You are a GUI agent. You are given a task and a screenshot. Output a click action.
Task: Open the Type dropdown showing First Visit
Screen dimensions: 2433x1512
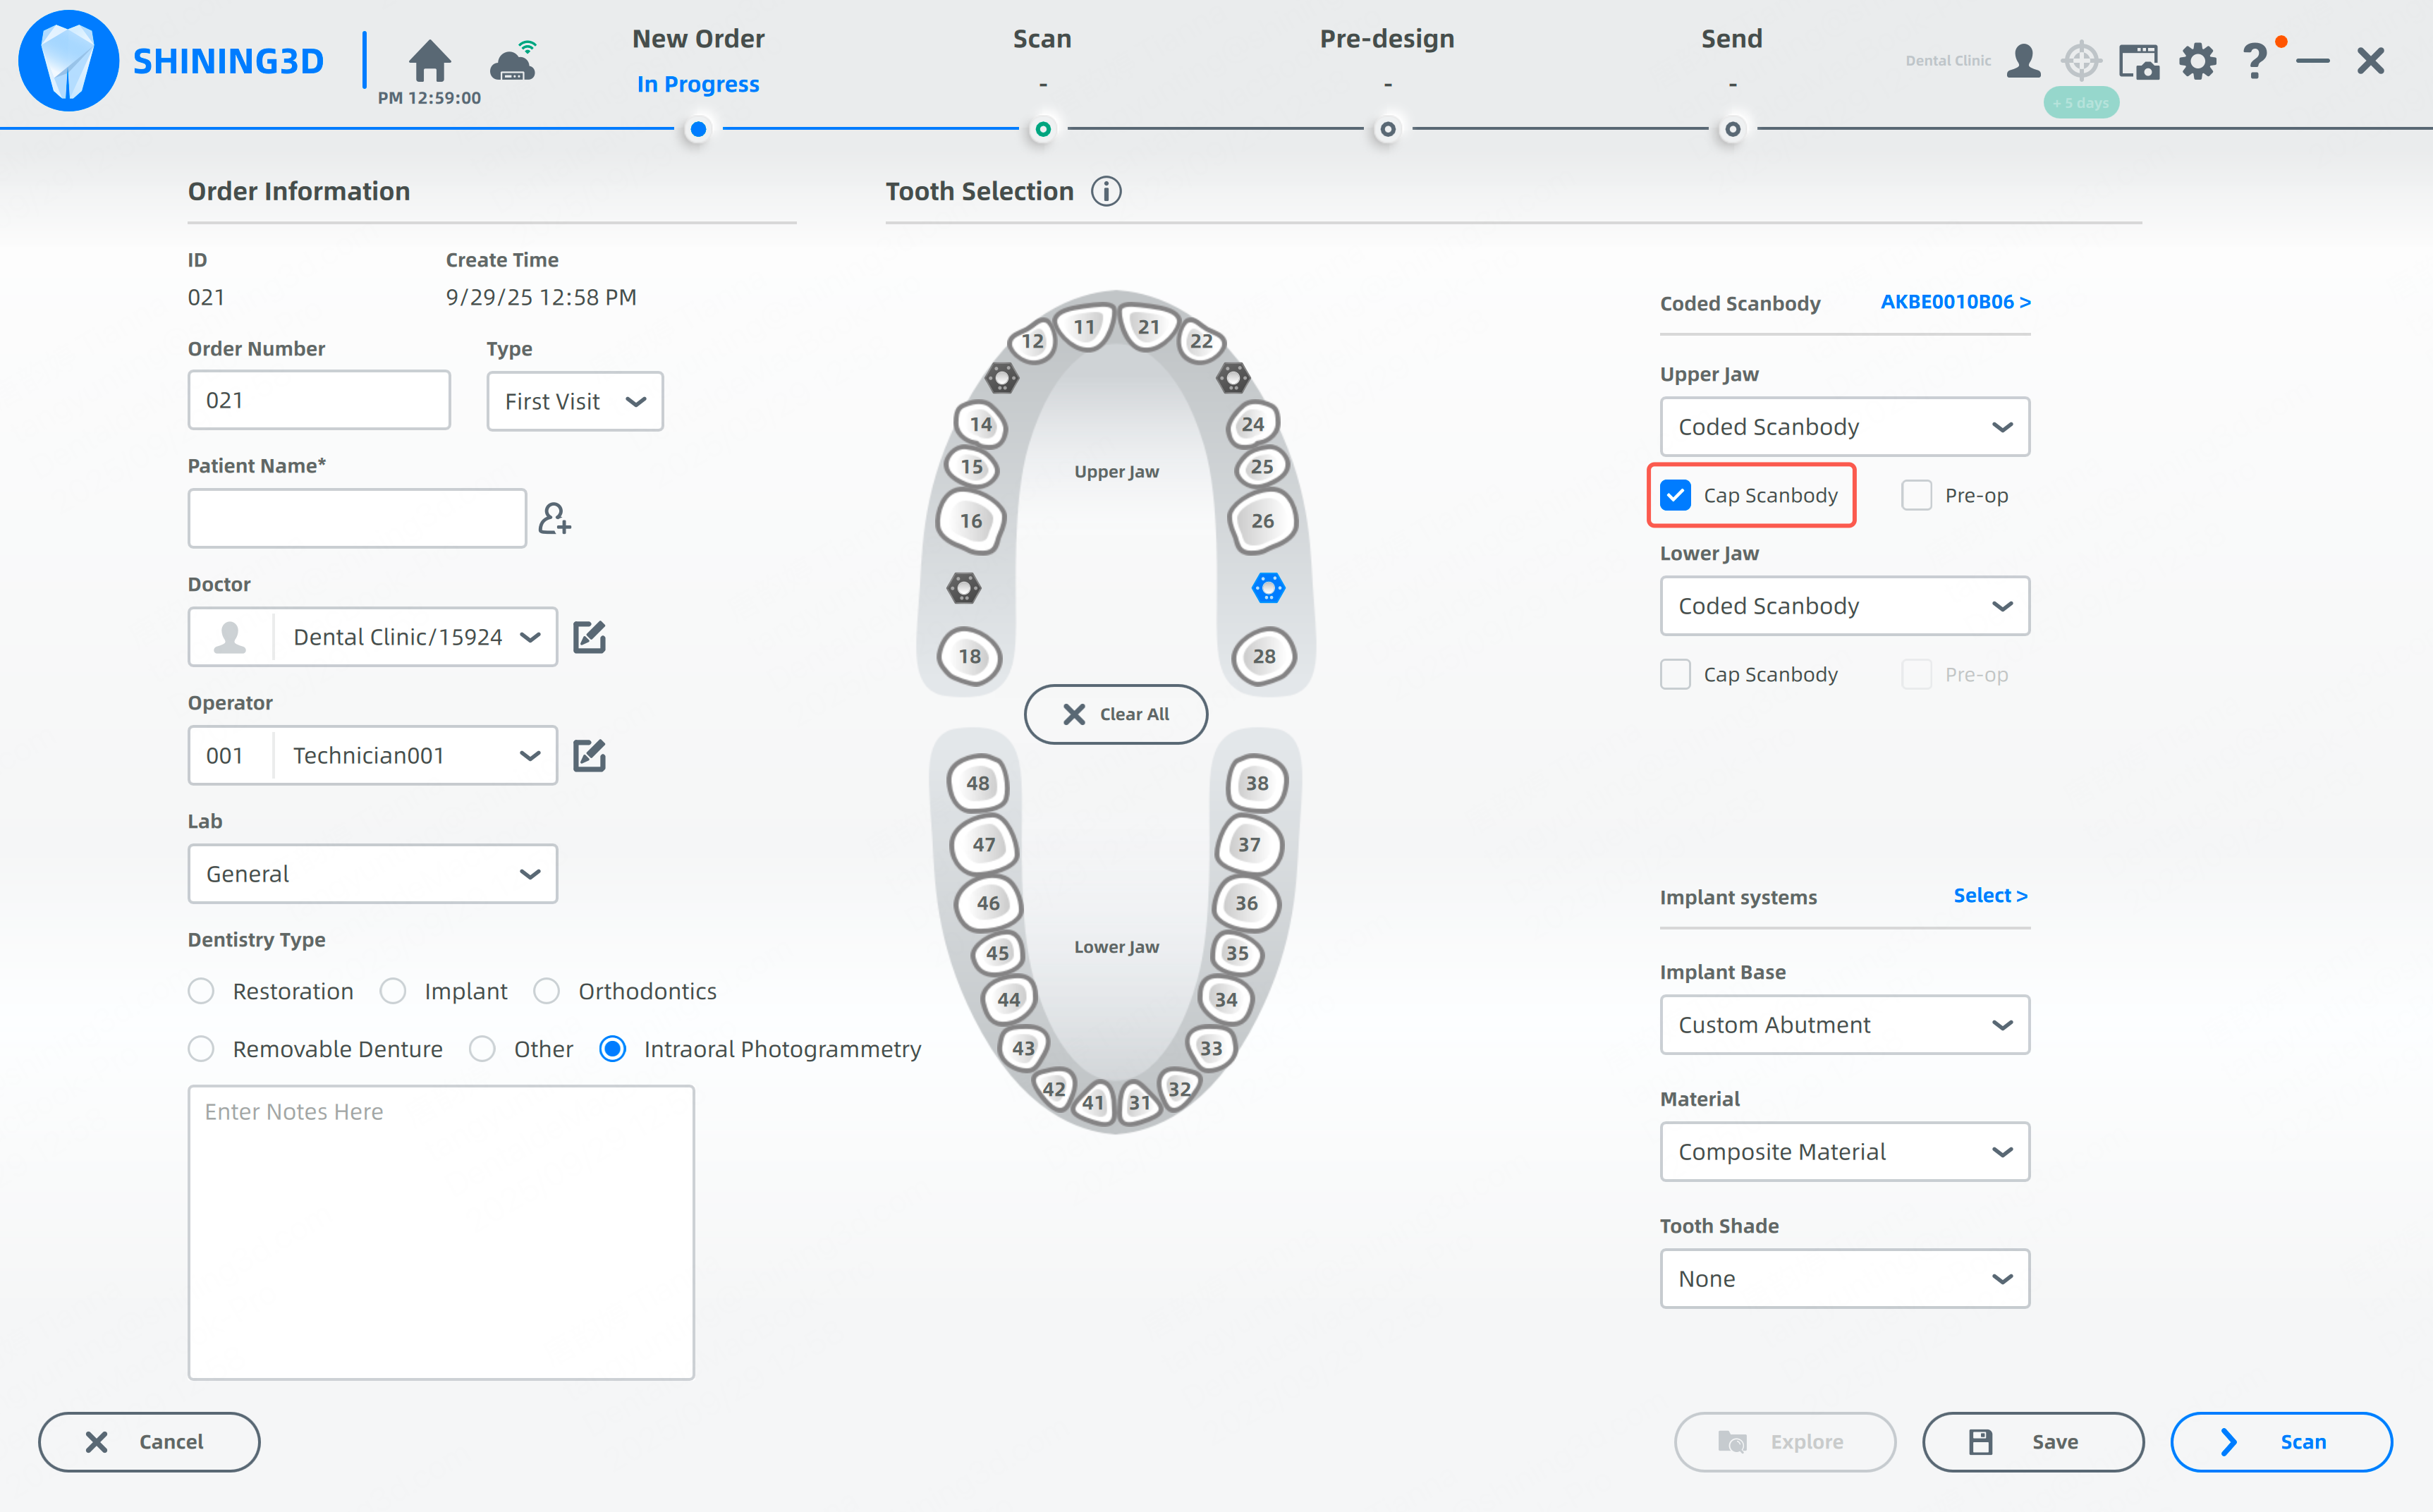[x=575, y=402]
